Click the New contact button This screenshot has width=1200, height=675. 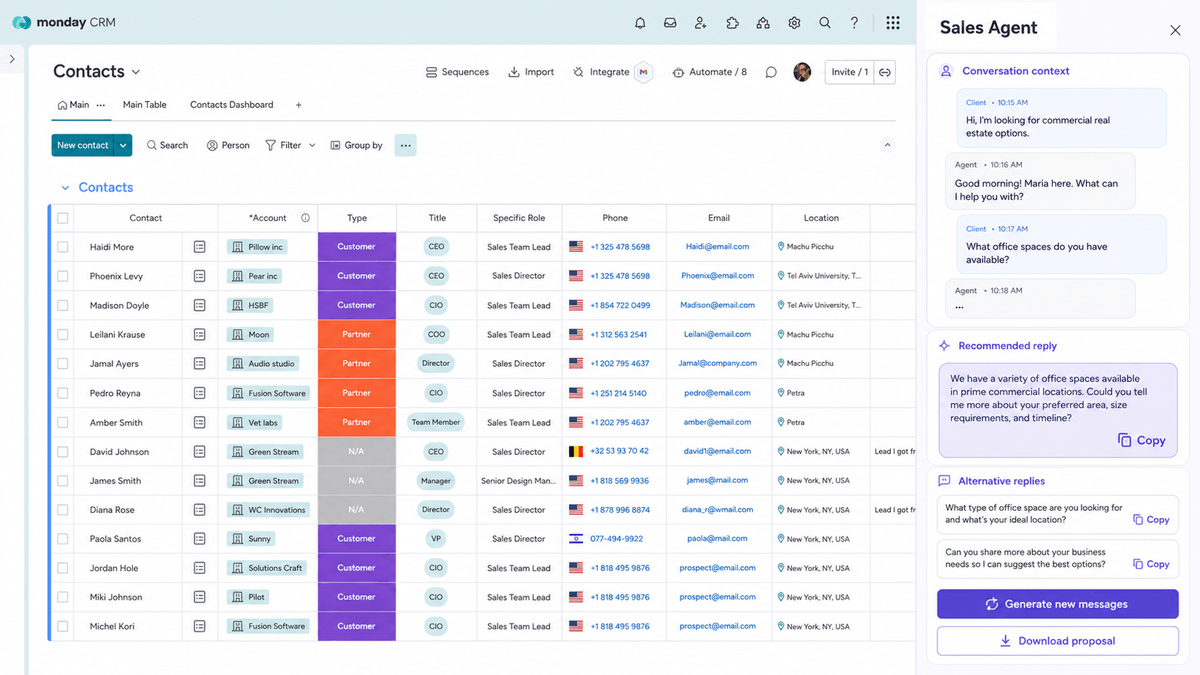point(83,145)
